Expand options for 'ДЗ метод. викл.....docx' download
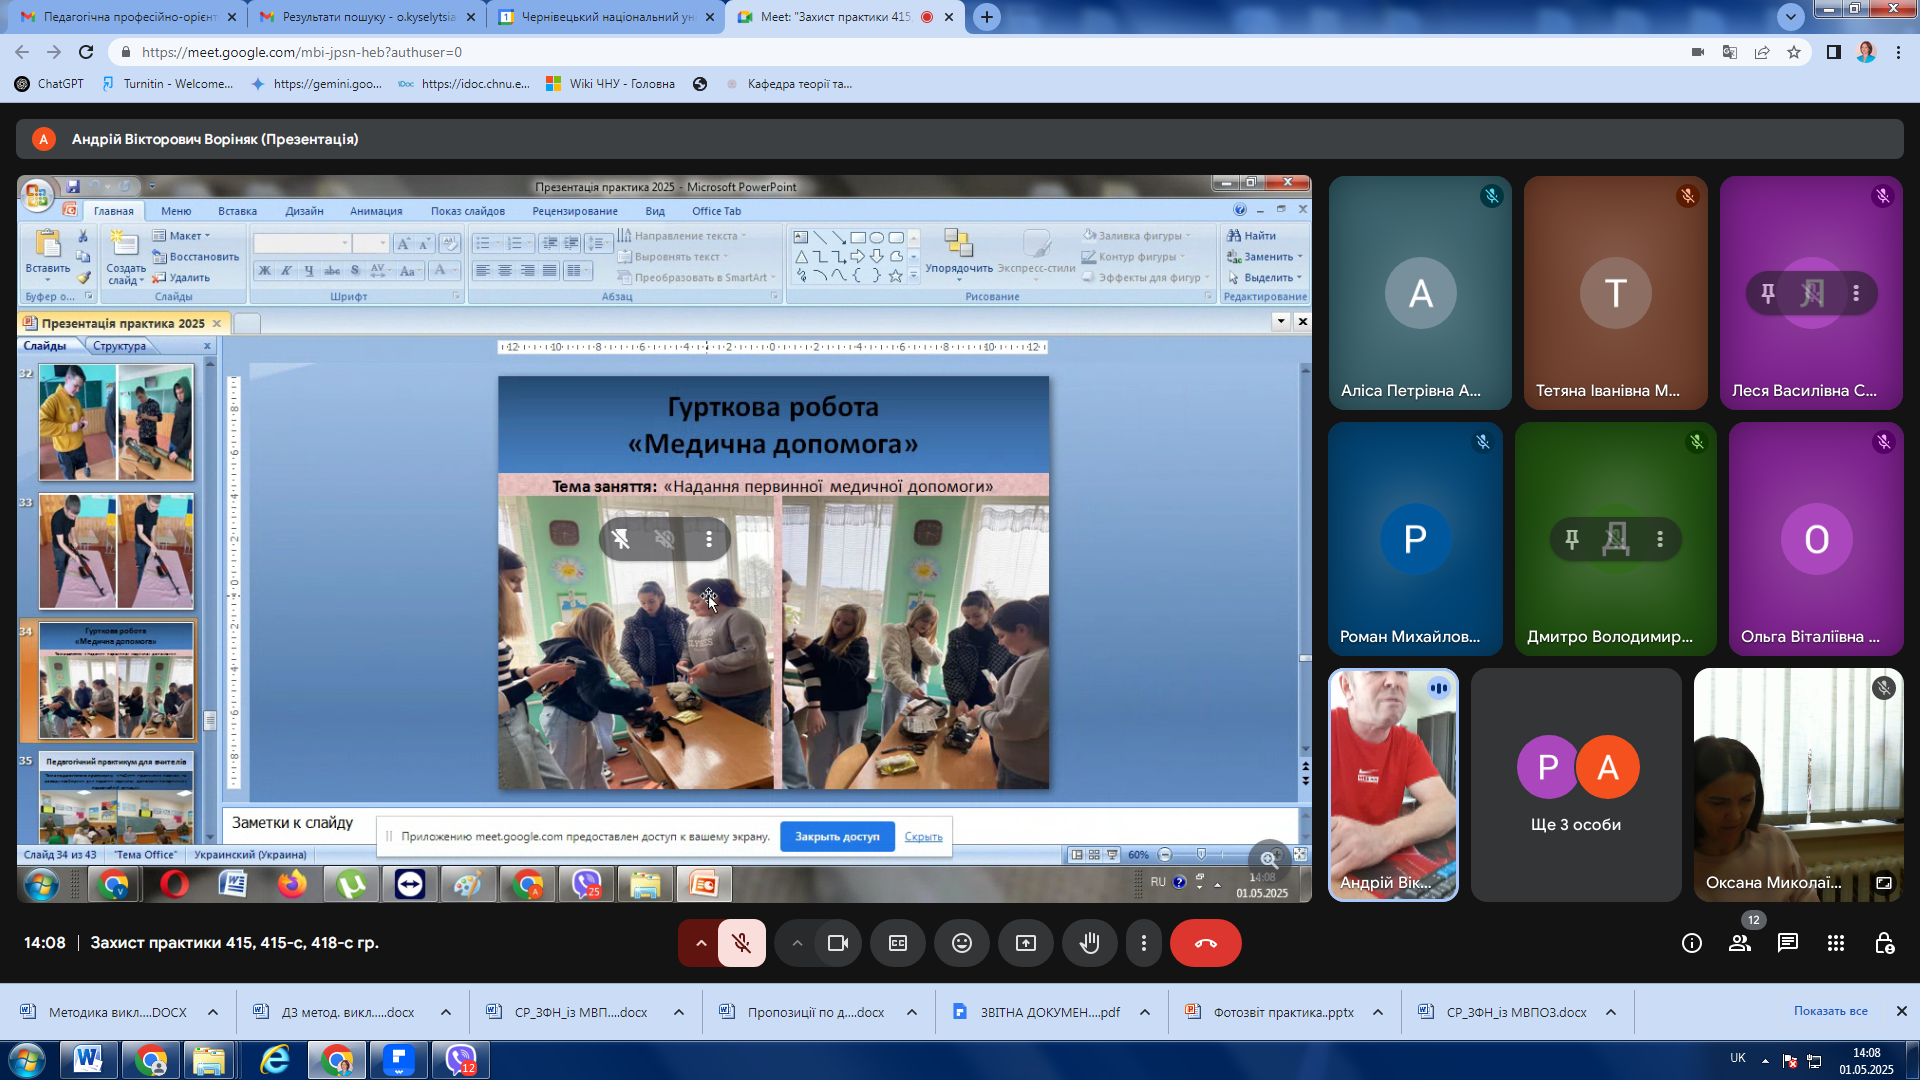This screenshot has width=1920, height=1080. point(446,1012)
